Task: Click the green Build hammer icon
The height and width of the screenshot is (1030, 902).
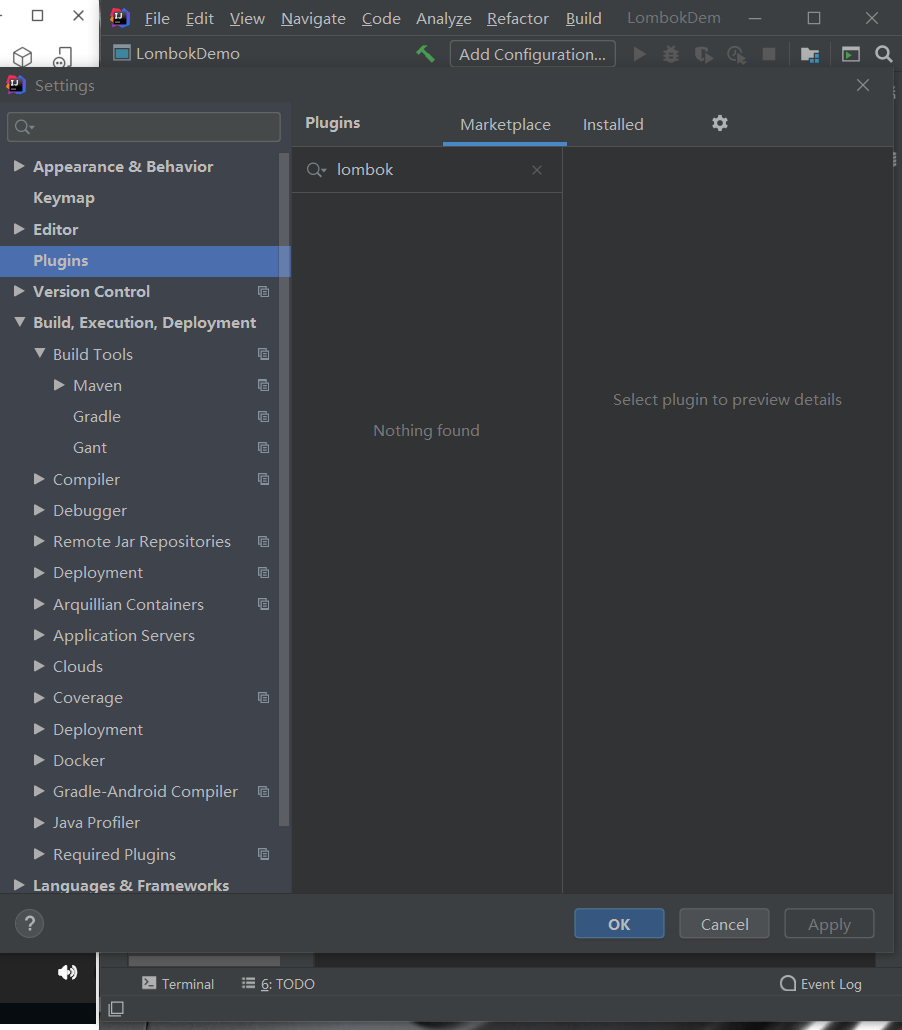Action: click(425, 53)
